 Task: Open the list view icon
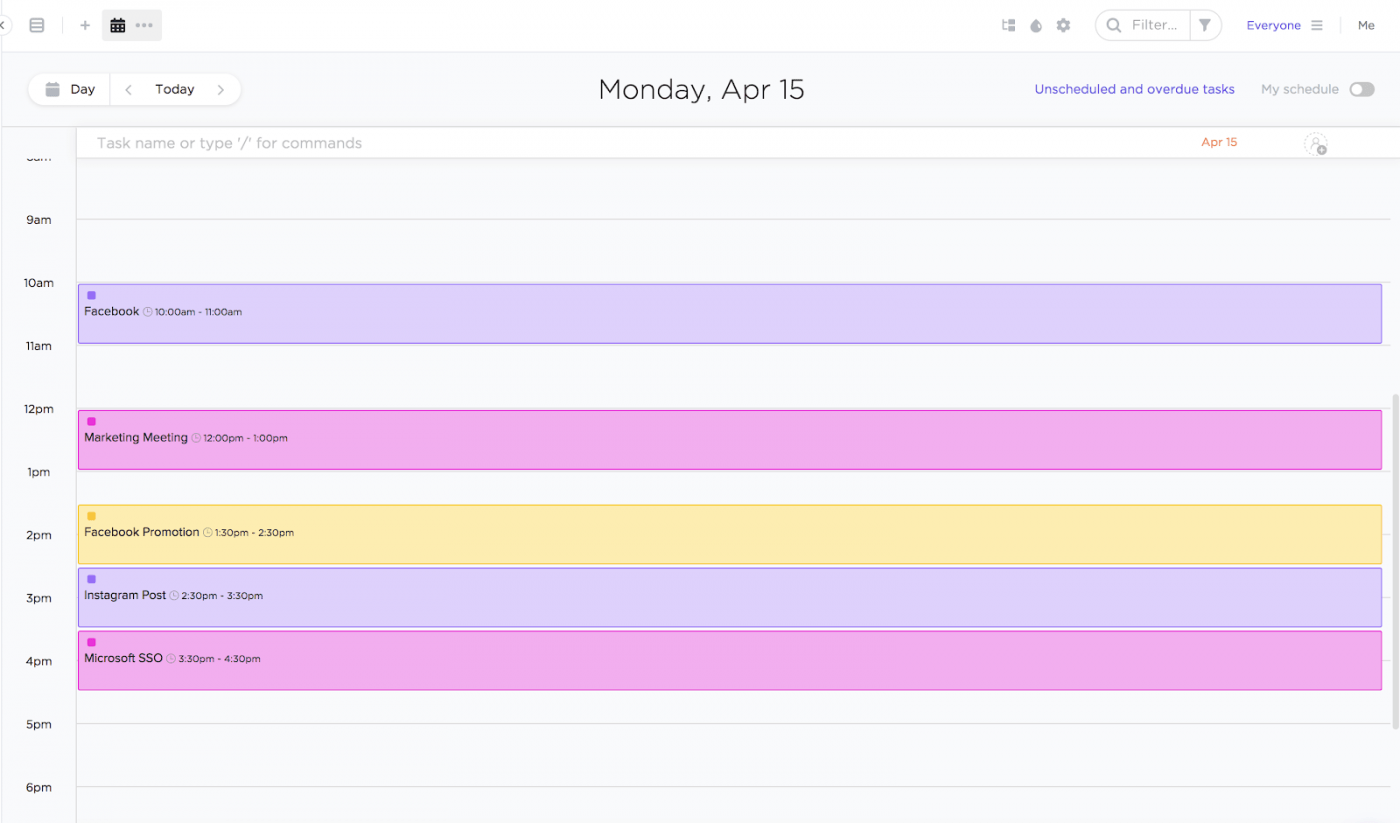click(37, 25)
